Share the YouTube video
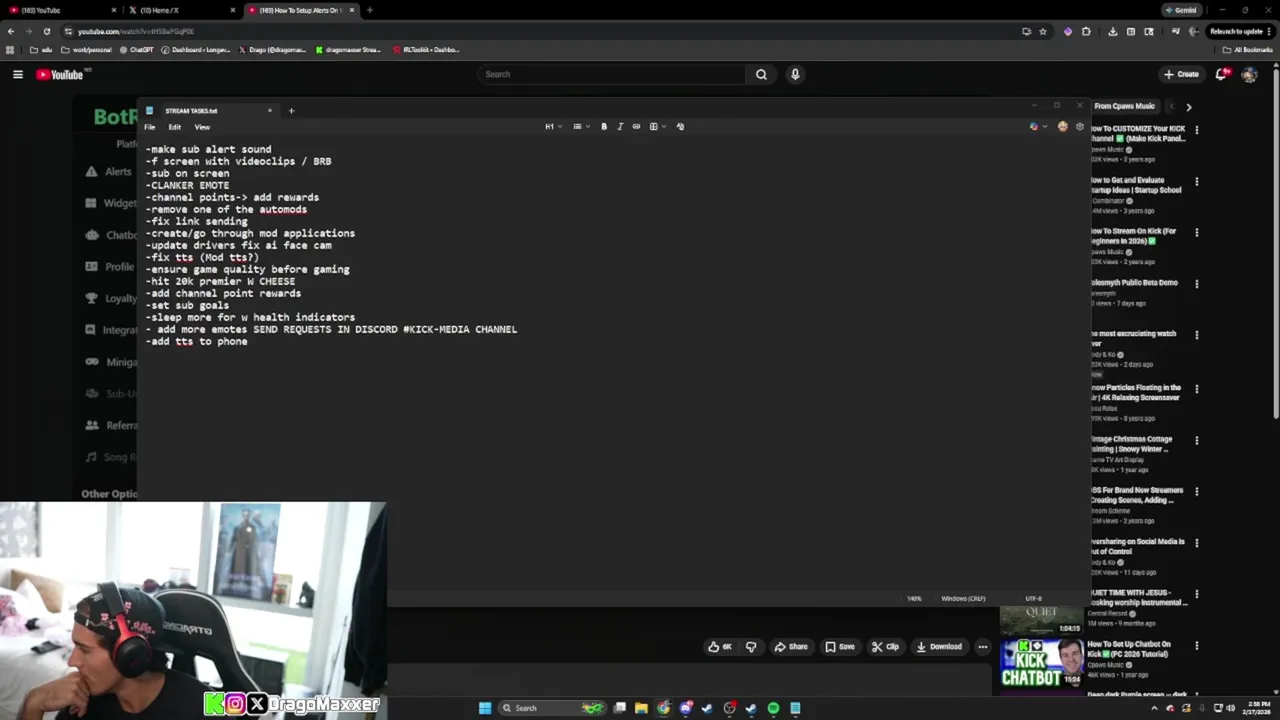Screen dimensions: 1280x720 (791, 647)
